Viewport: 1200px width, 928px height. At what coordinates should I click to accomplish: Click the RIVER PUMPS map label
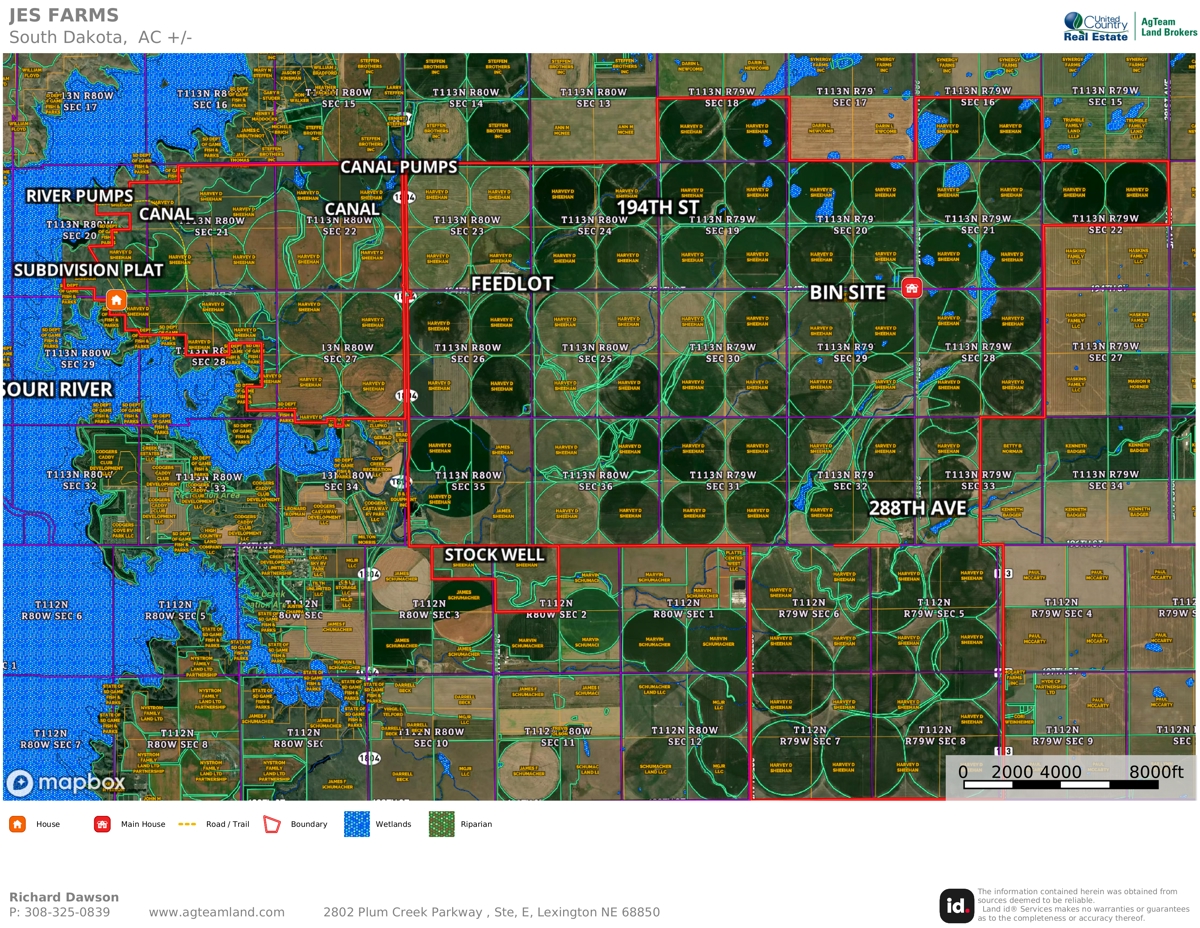(x=79, y=195)
